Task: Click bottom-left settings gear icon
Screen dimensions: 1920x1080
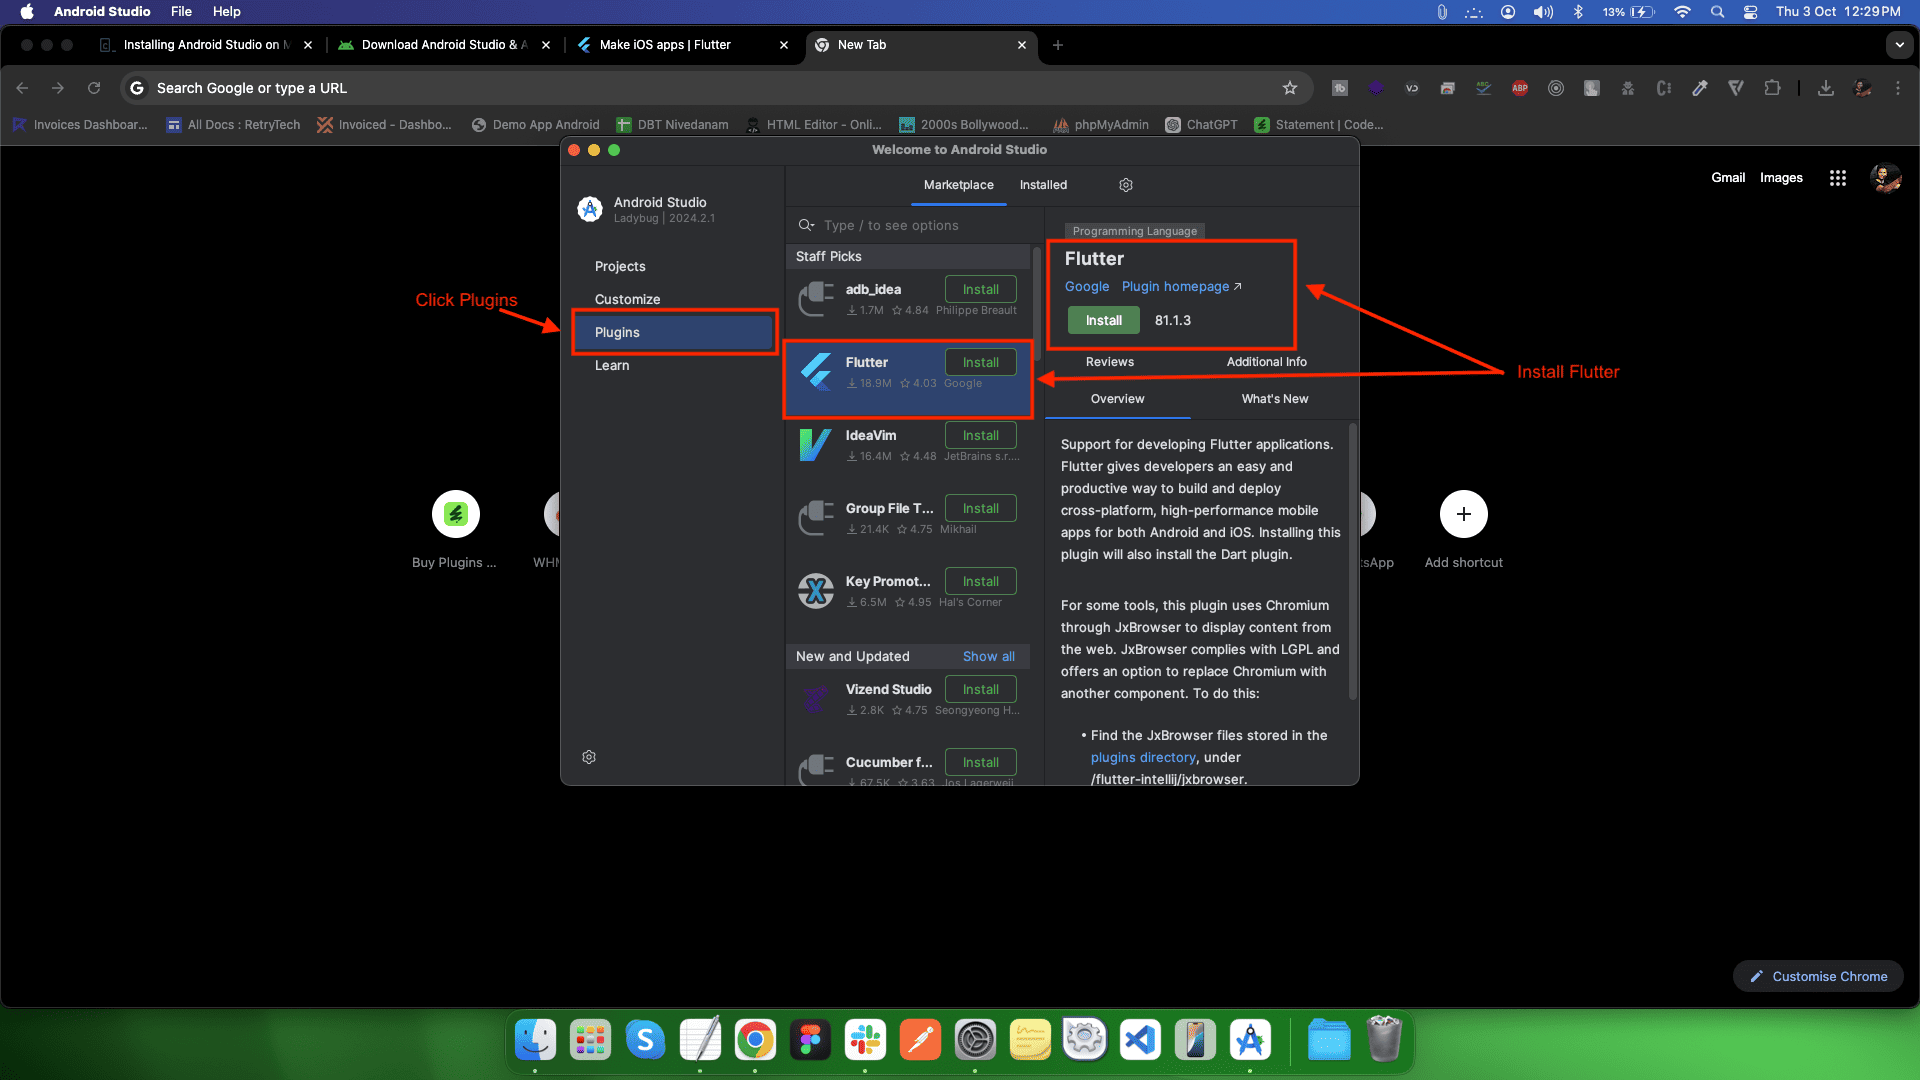Action: (589, 757)
